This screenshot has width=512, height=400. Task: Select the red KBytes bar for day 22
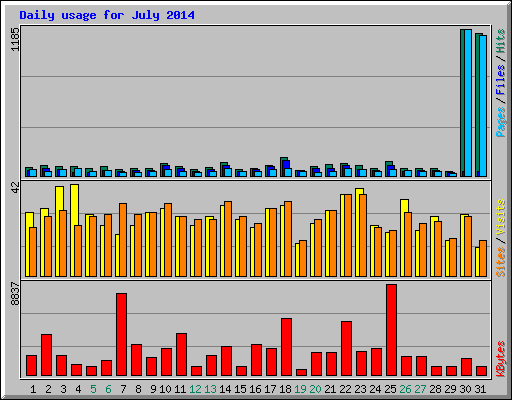[346, 349]
